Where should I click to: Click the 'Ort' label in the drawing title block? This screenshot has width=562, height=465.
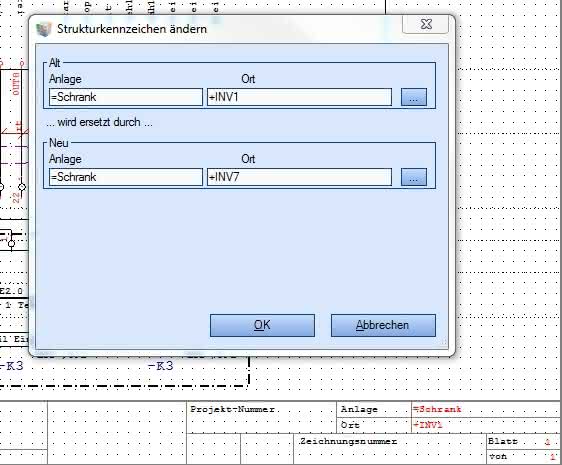350,425
